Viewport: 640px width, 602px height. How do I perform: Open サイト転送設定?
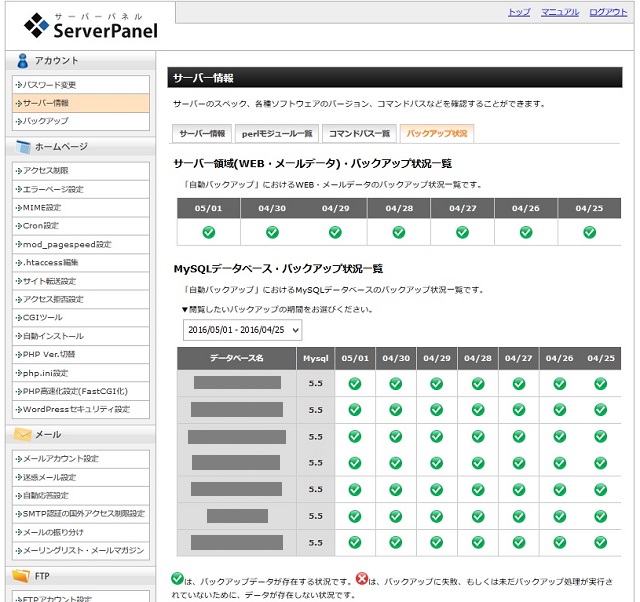pos(81,281)
